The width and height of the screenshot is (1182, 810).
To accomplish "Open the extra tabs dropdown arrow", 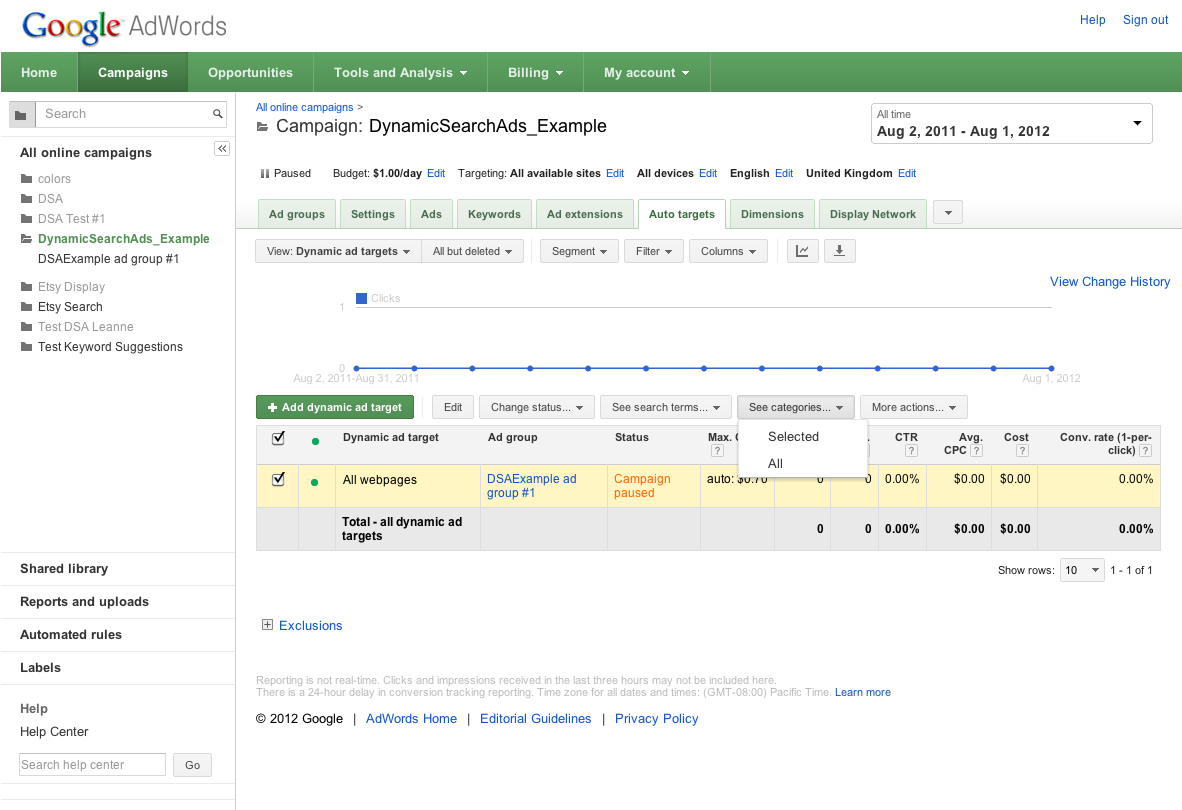I will click(x=948, y=212).
